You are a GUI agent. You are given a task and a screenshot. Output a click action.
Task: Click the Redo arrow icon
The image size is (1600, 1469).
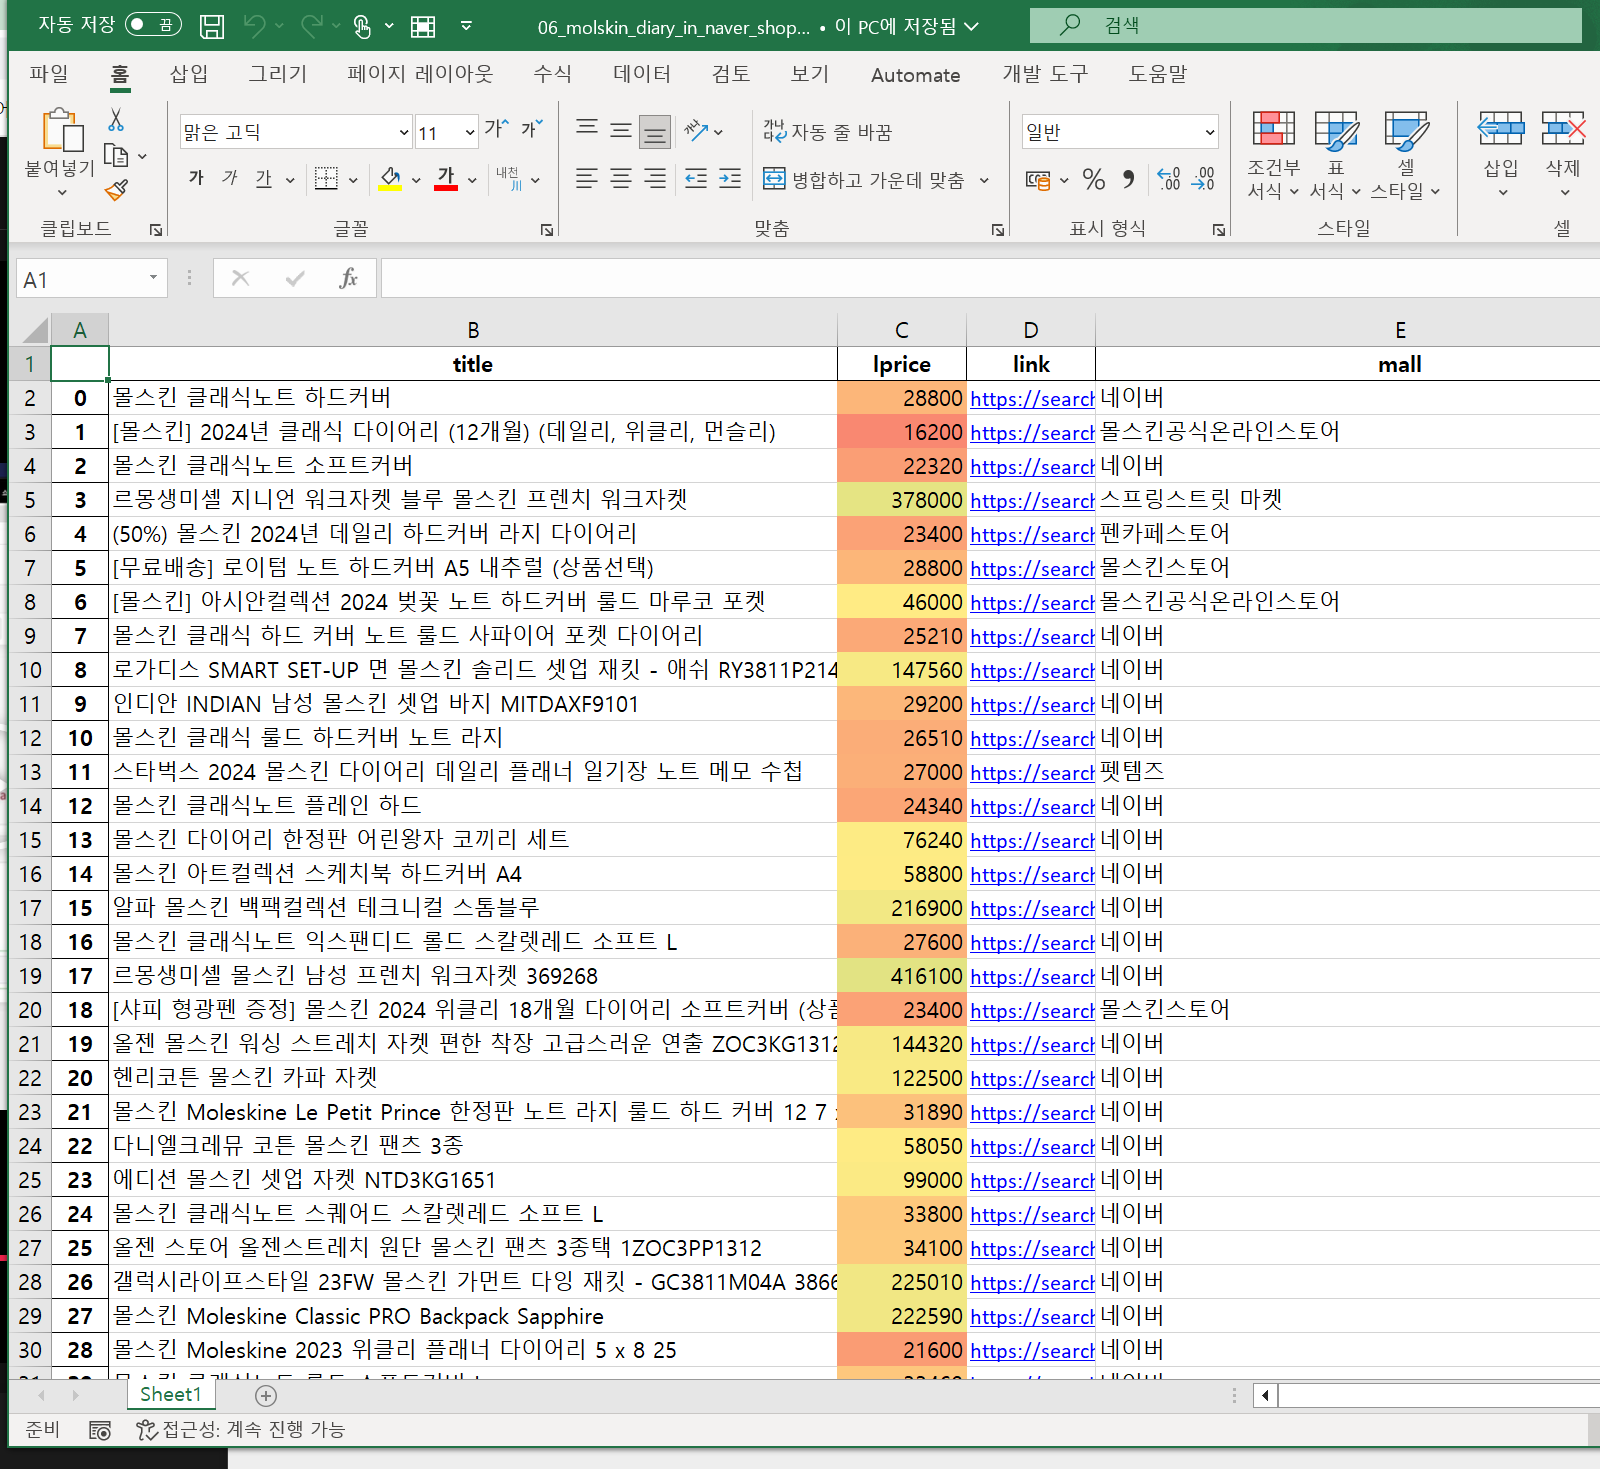[312, 26]
